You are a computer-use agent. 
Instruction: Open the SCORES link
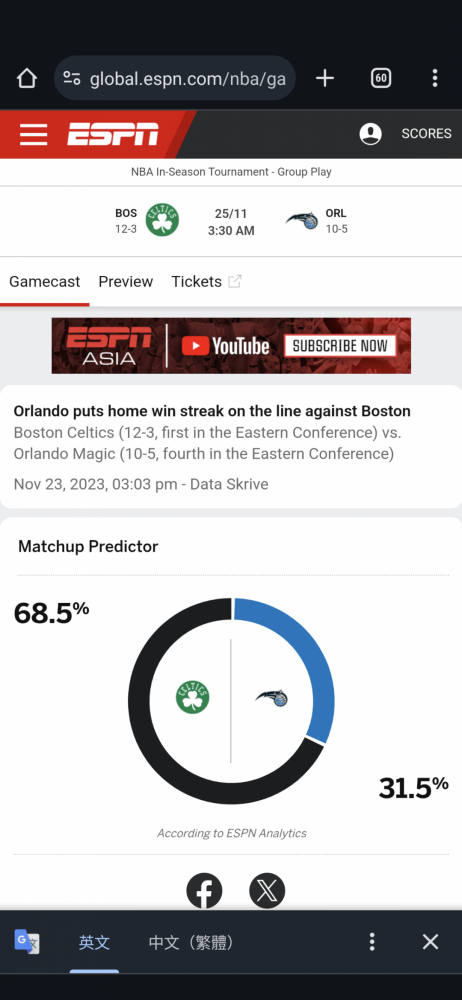[x=426, y=134]
